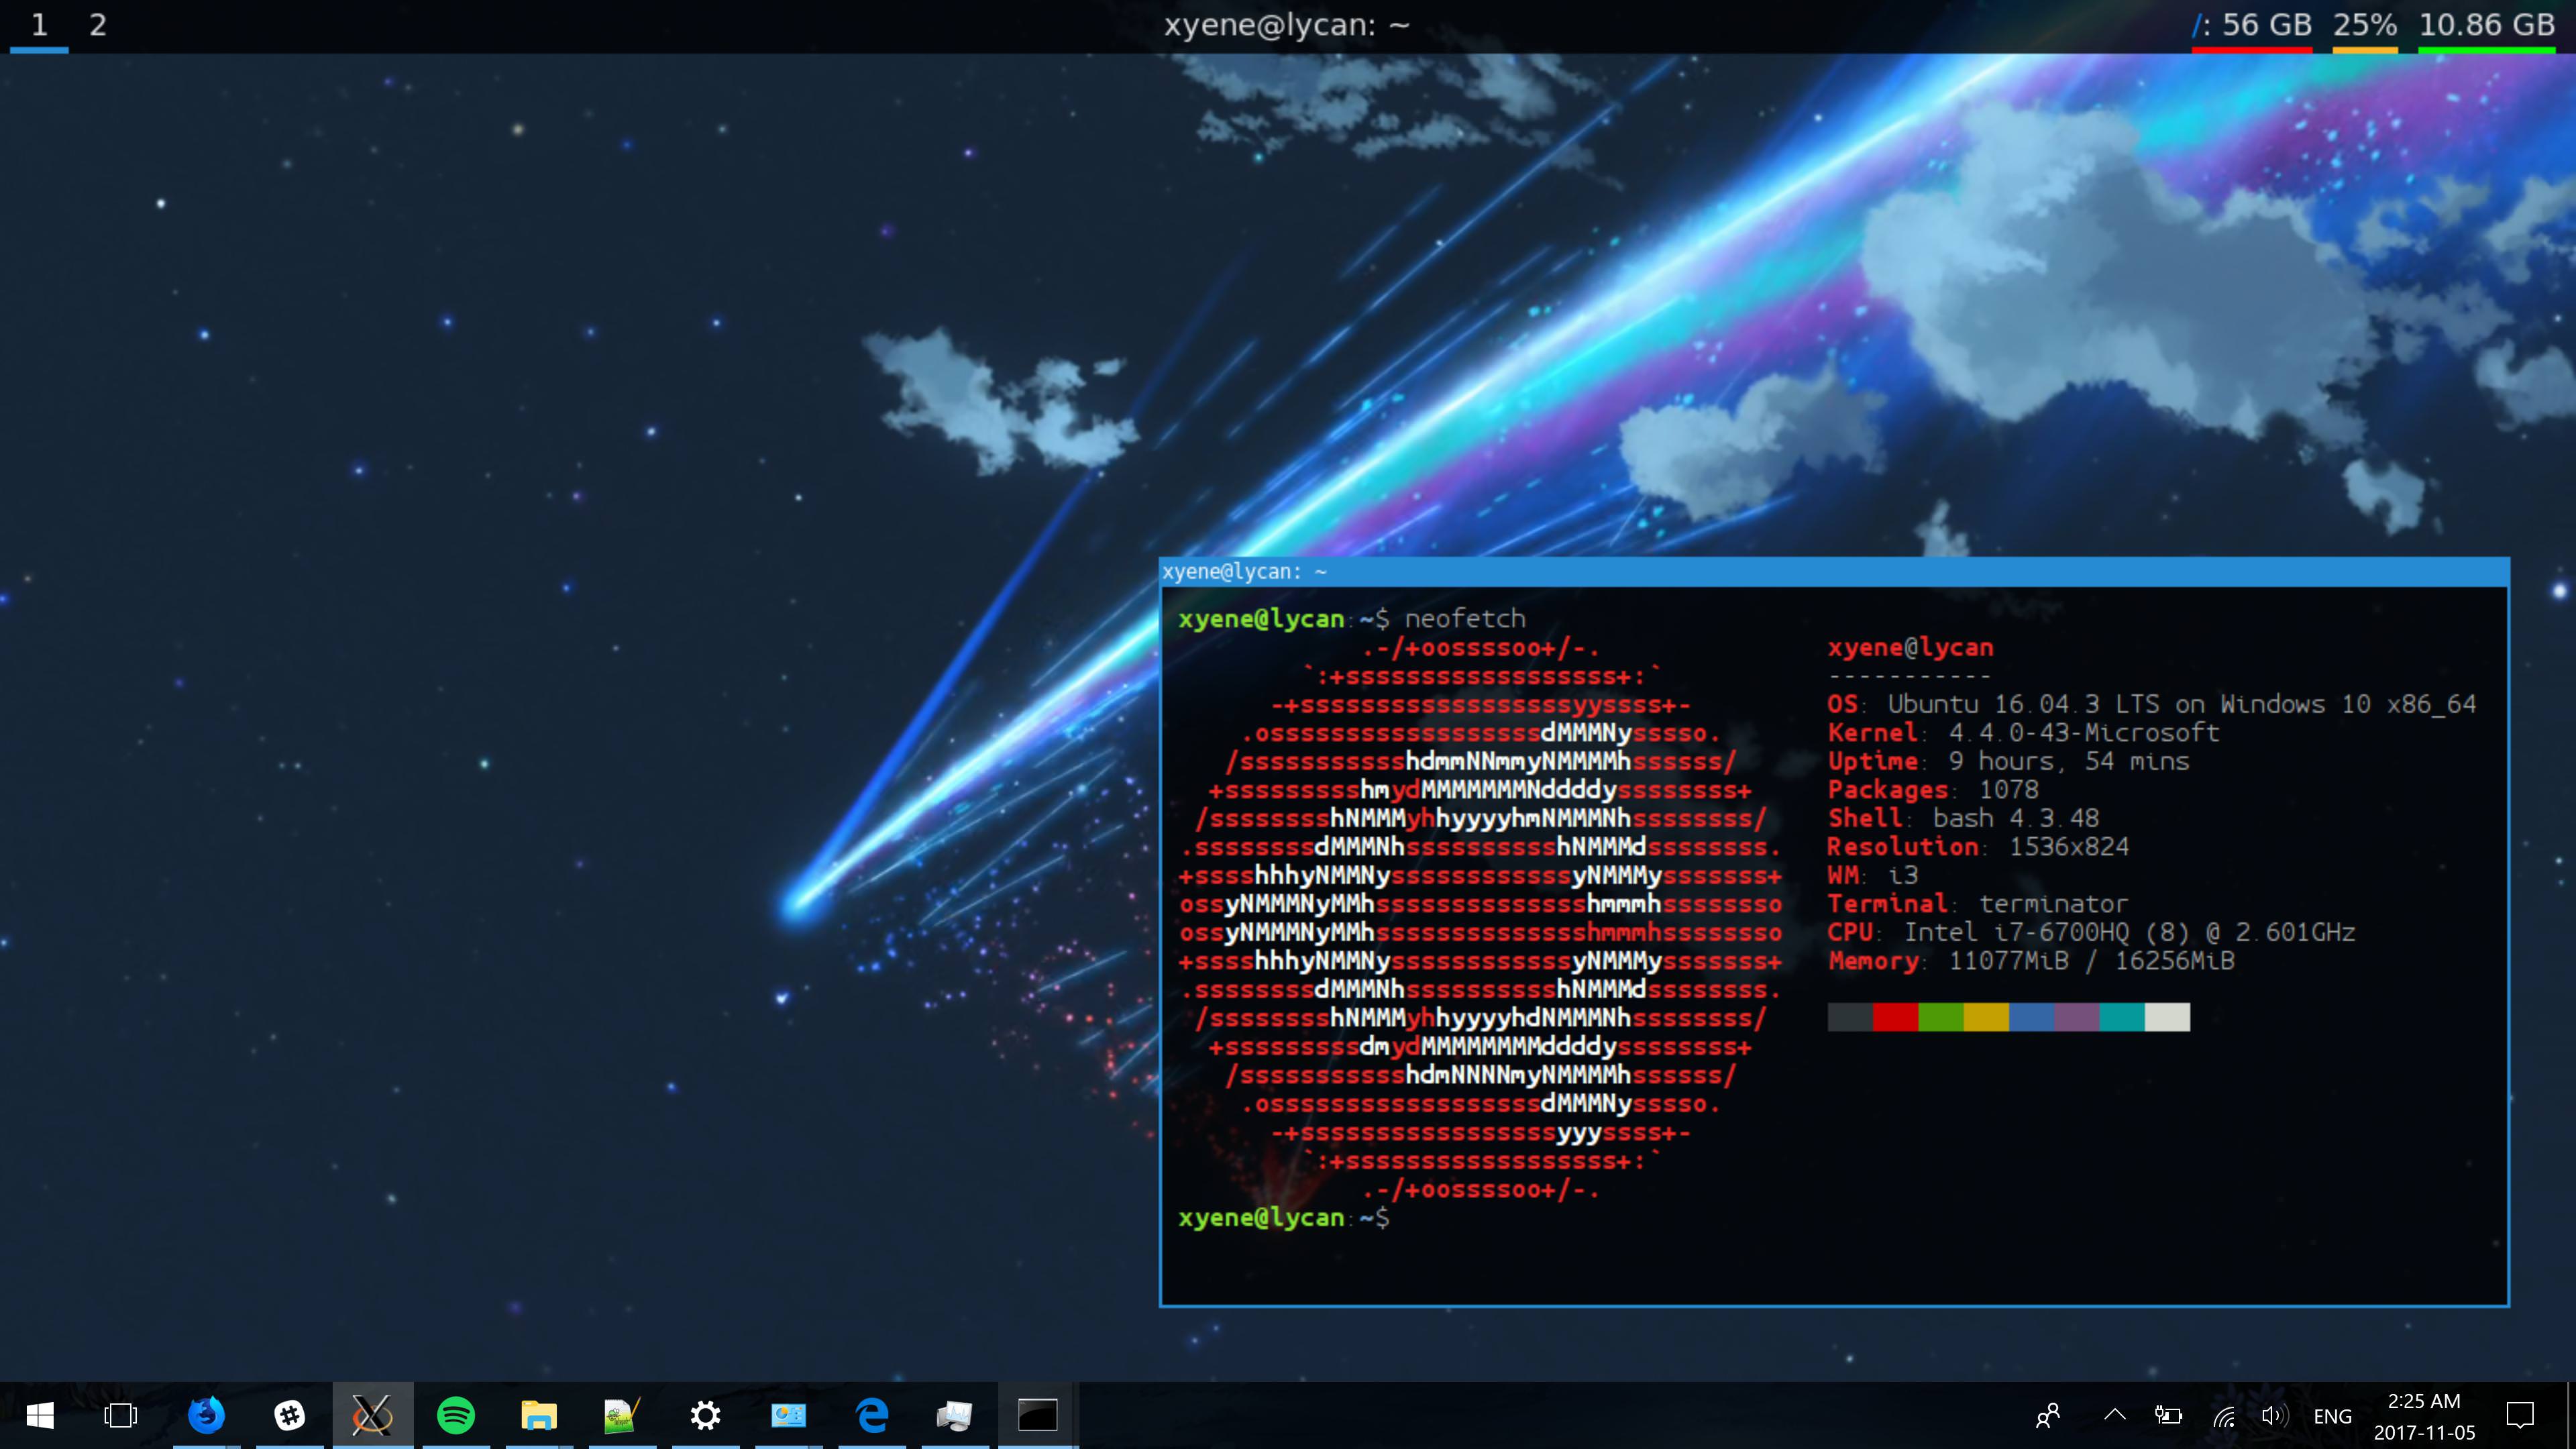Open the clock and date calendar flyout
2576x1449 pixels.
pos(2424,1416)
